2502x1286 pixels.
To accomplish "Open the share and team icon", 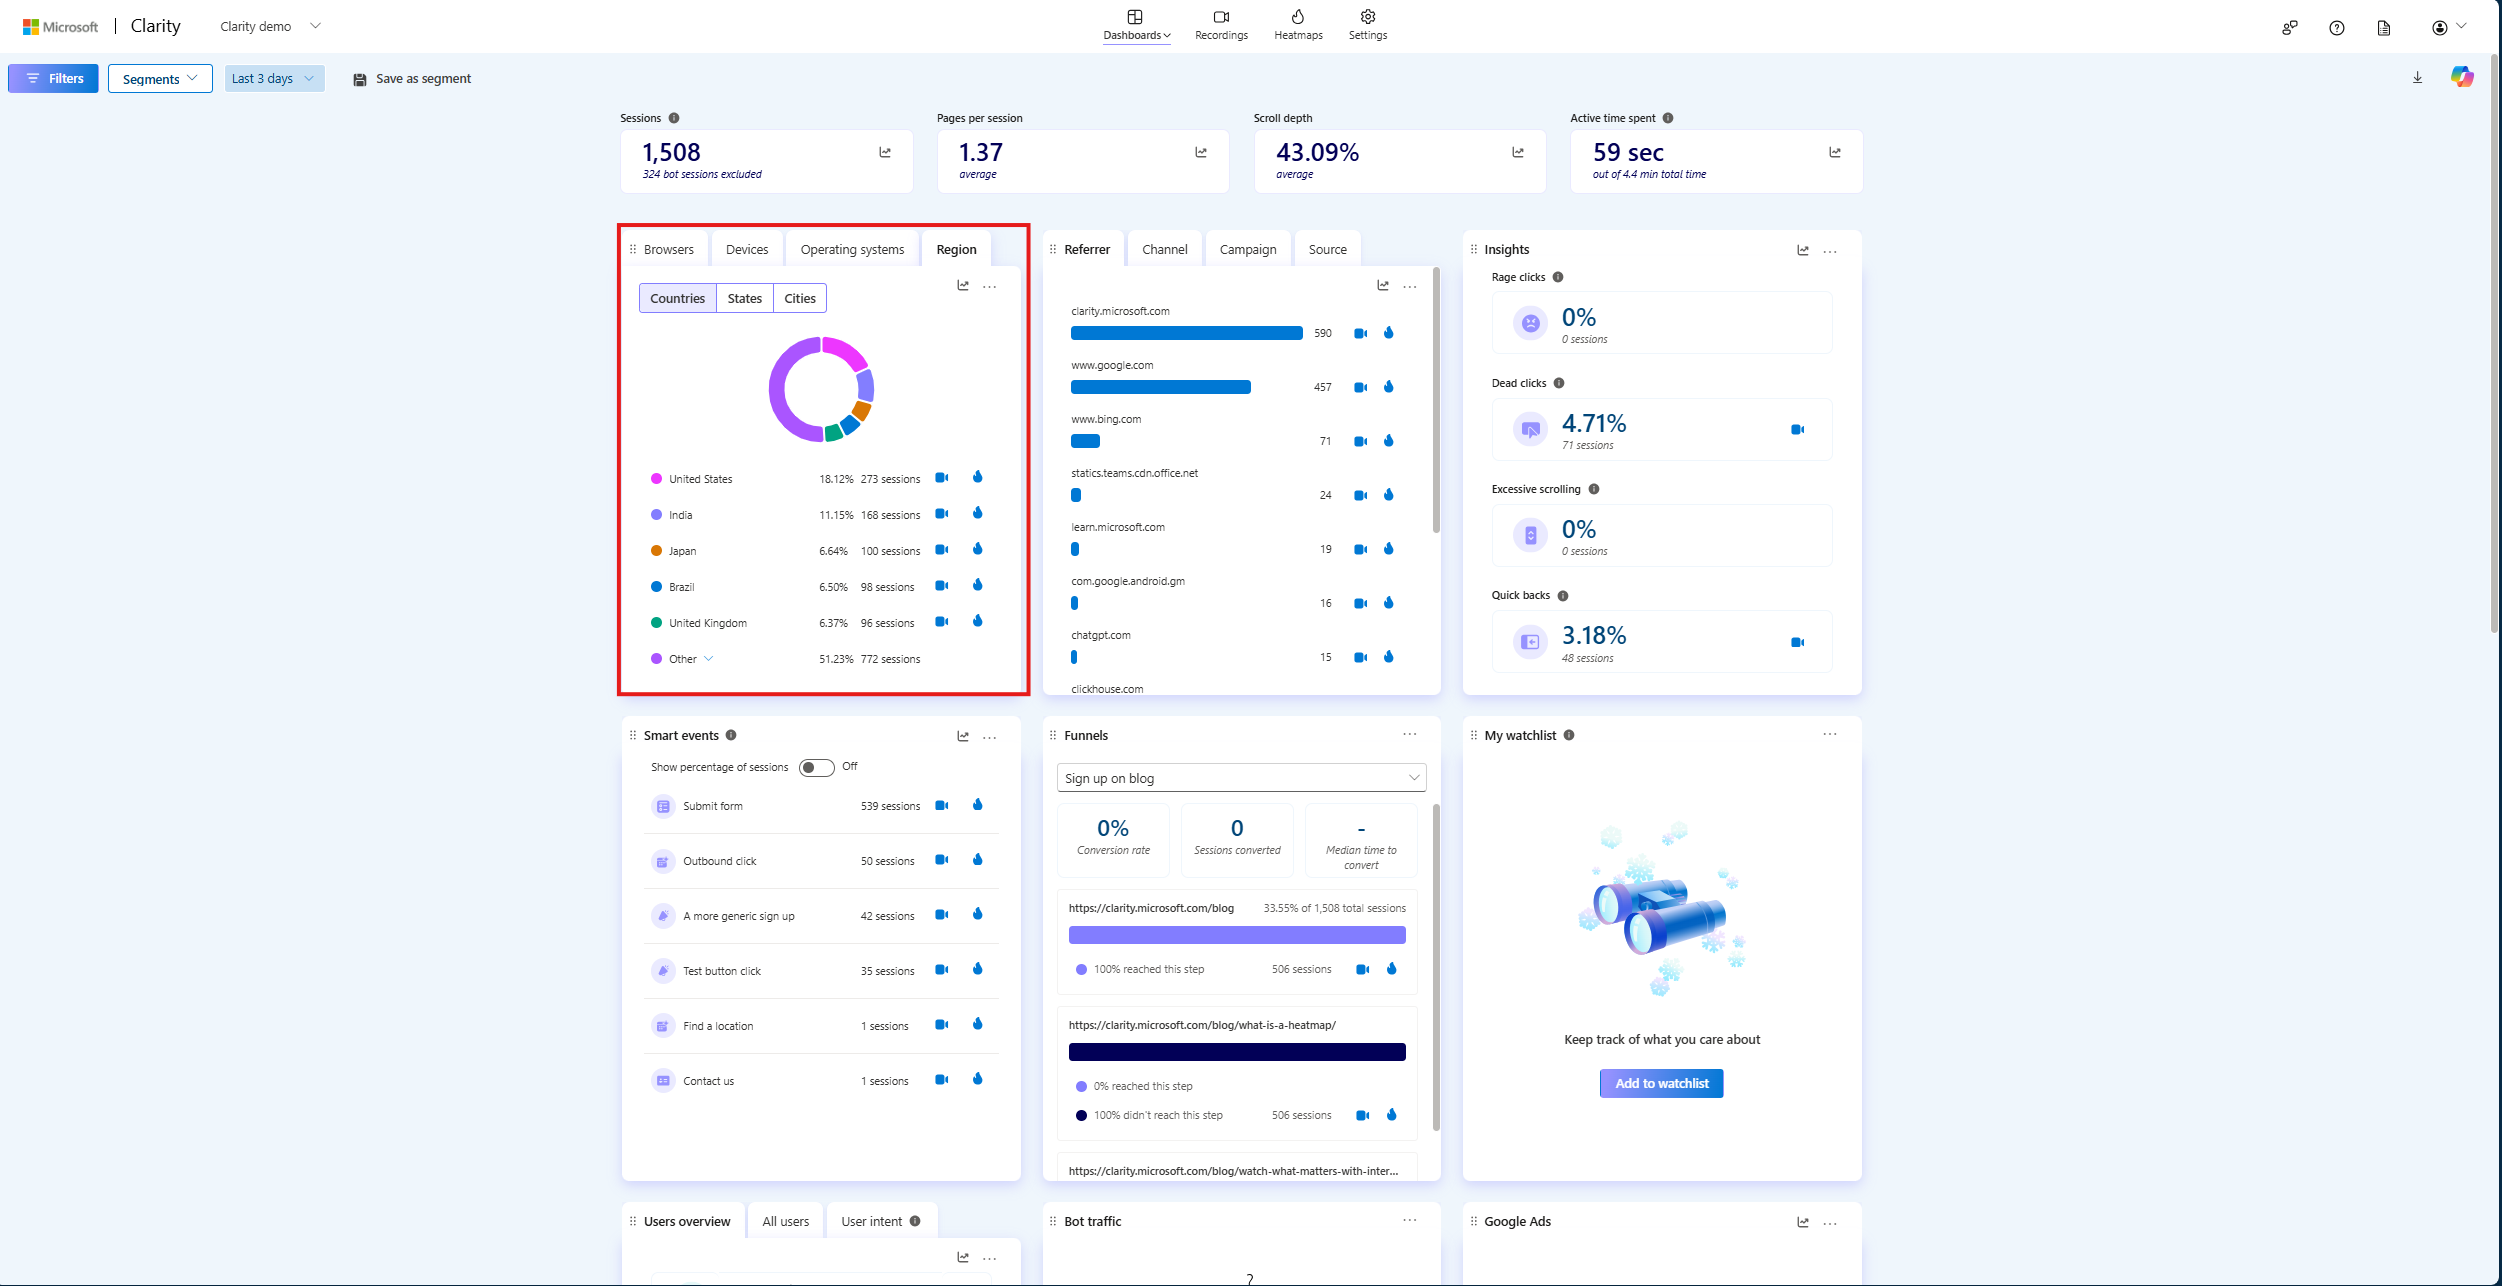I will point(2290,28).
